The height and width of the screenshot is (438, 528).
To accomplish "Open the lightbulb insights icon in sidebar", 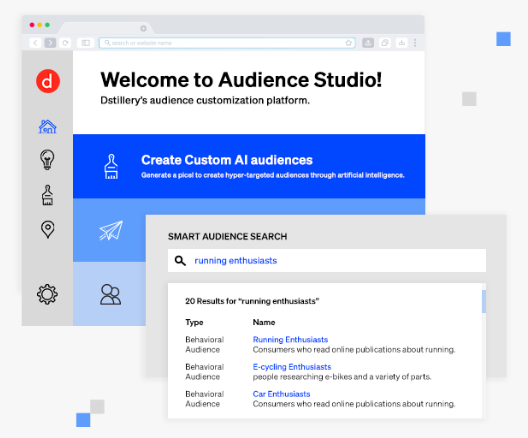I will point(47,159).
